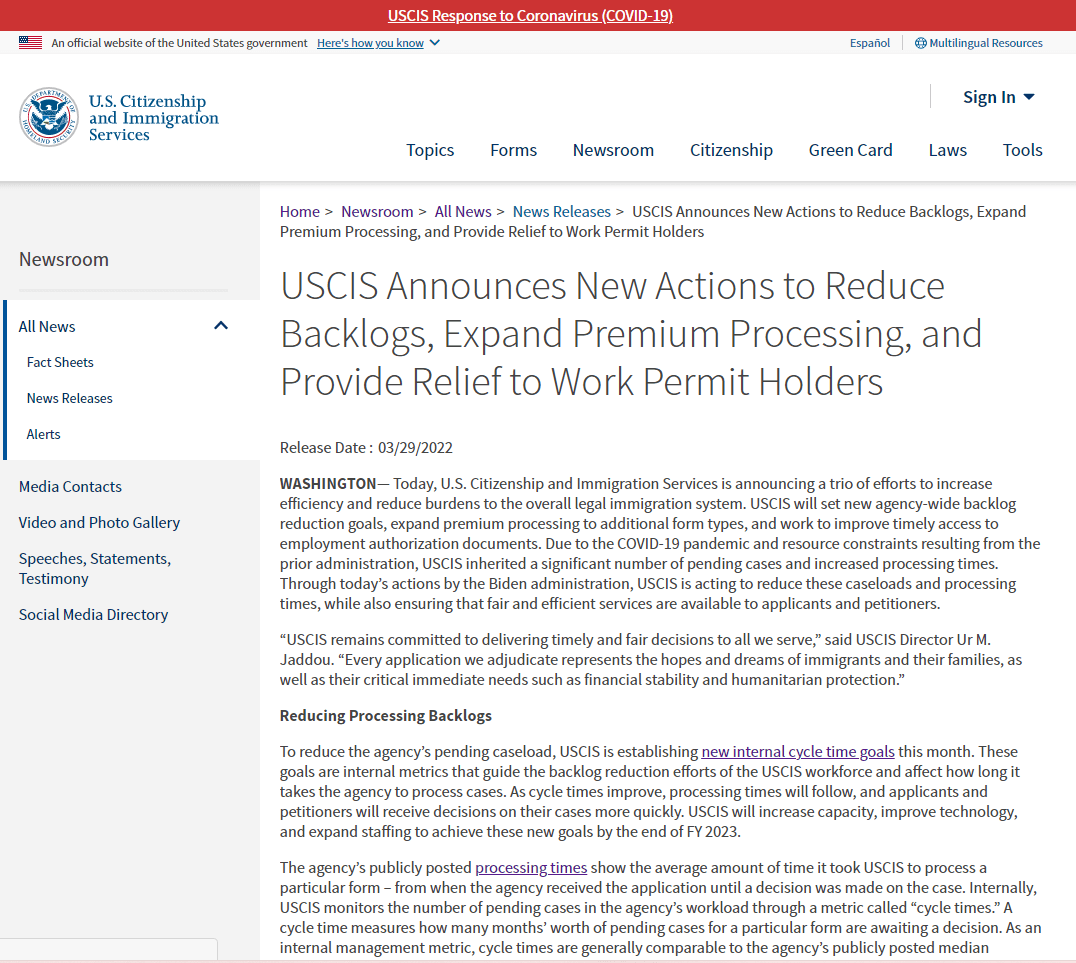
Task: Select Fact Sheets in the sidebar
Action: click(x=60, y=362)
